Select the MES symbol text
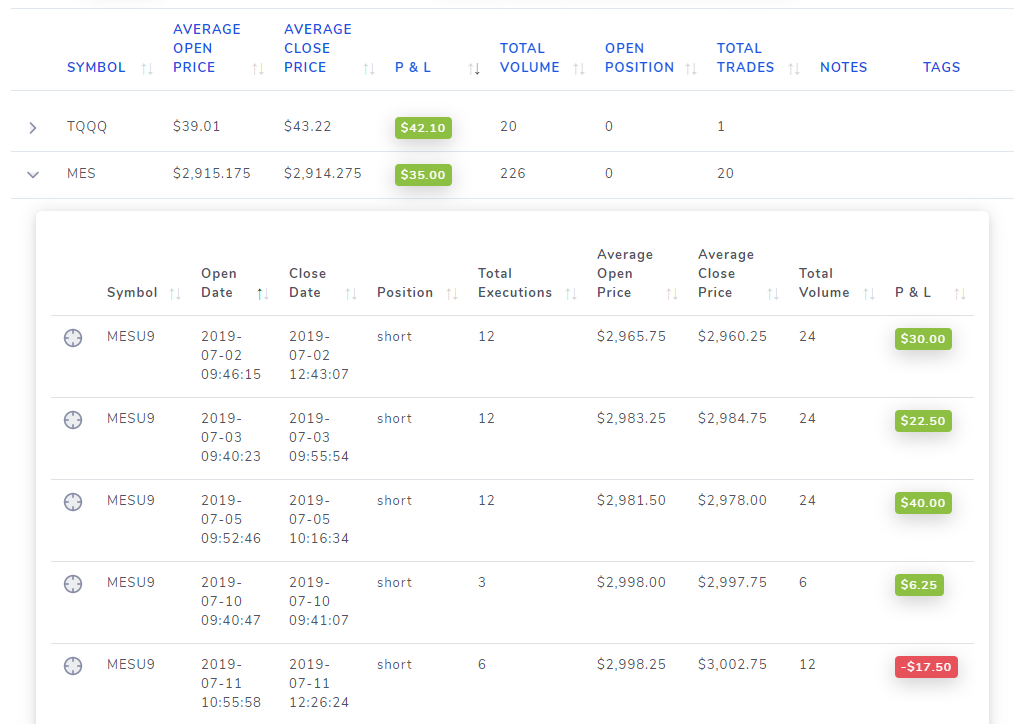 [81, 174]
